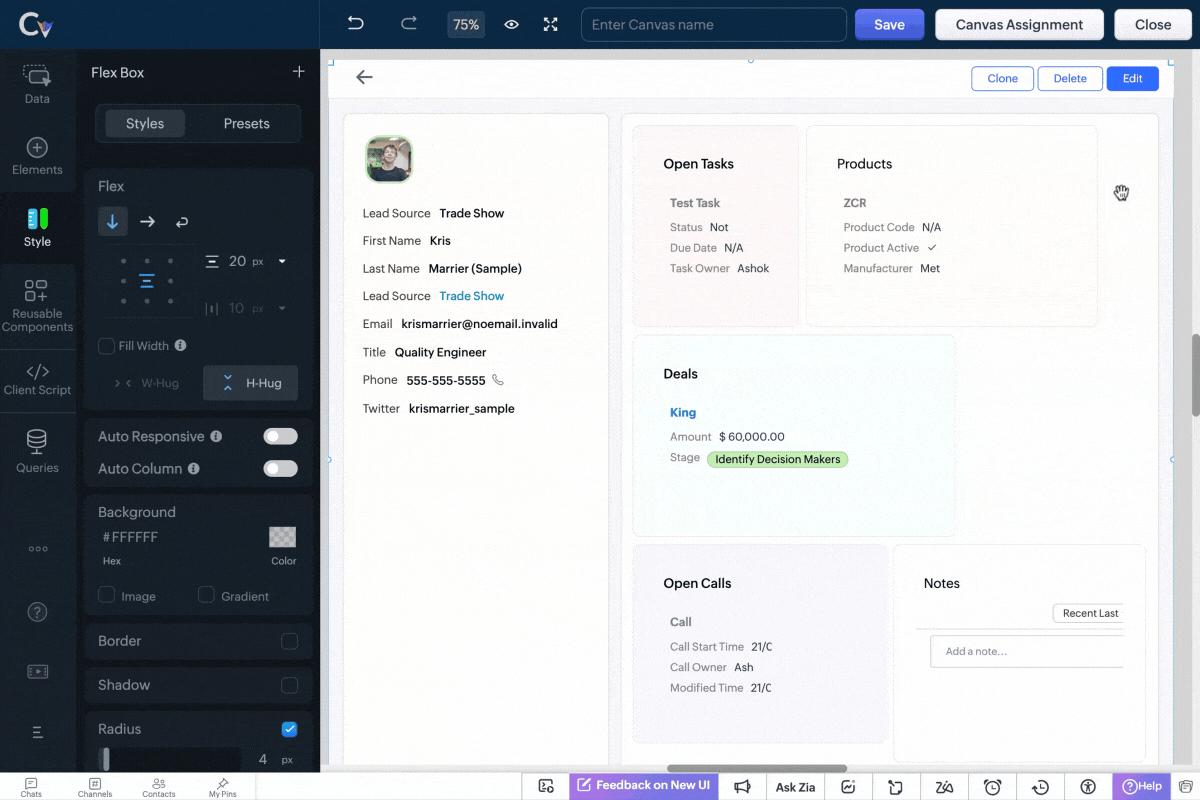Click the Add a note field

tap(1027, 651)
